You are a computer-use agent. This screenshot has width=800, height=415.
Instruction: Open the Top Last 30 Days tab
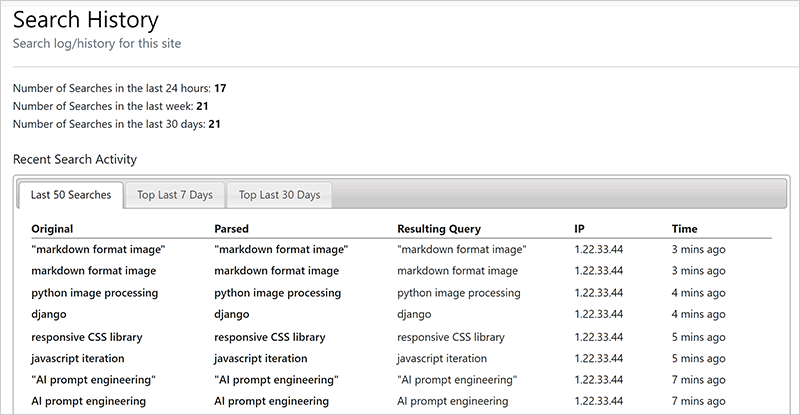point(279,195)
